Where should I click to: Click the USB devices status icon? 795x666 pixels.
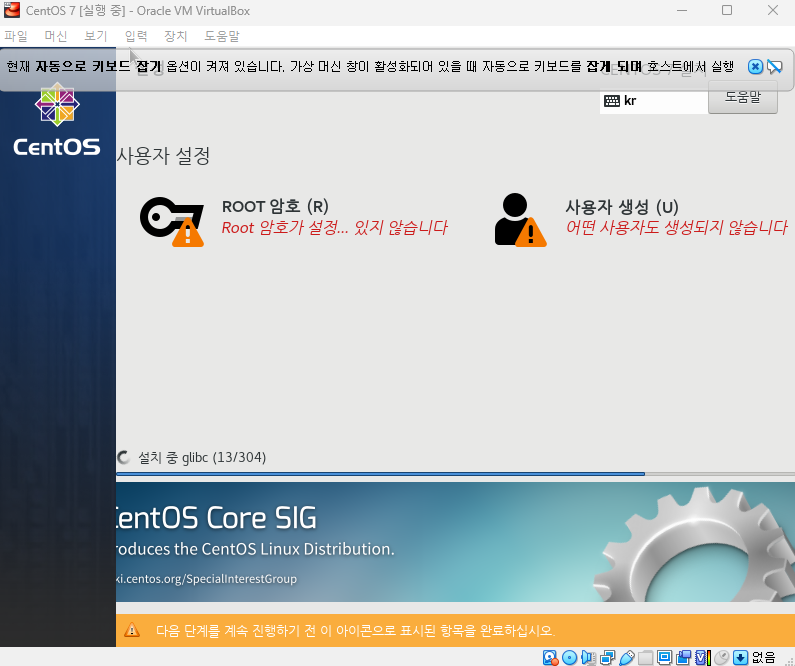click(x=627, y=658)
